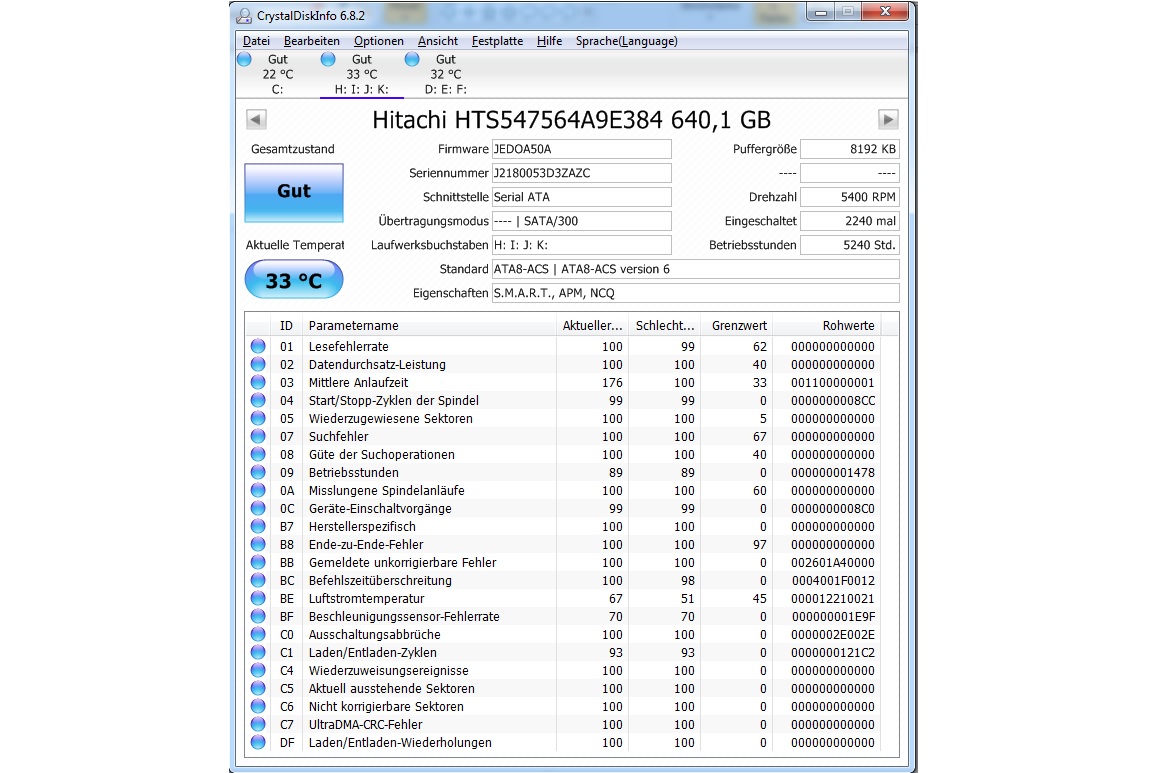Screen dimensions: 1152x773
Task: Click status orb of Mittlere Anlaufzeit row
Action: (x=258, y=382)
